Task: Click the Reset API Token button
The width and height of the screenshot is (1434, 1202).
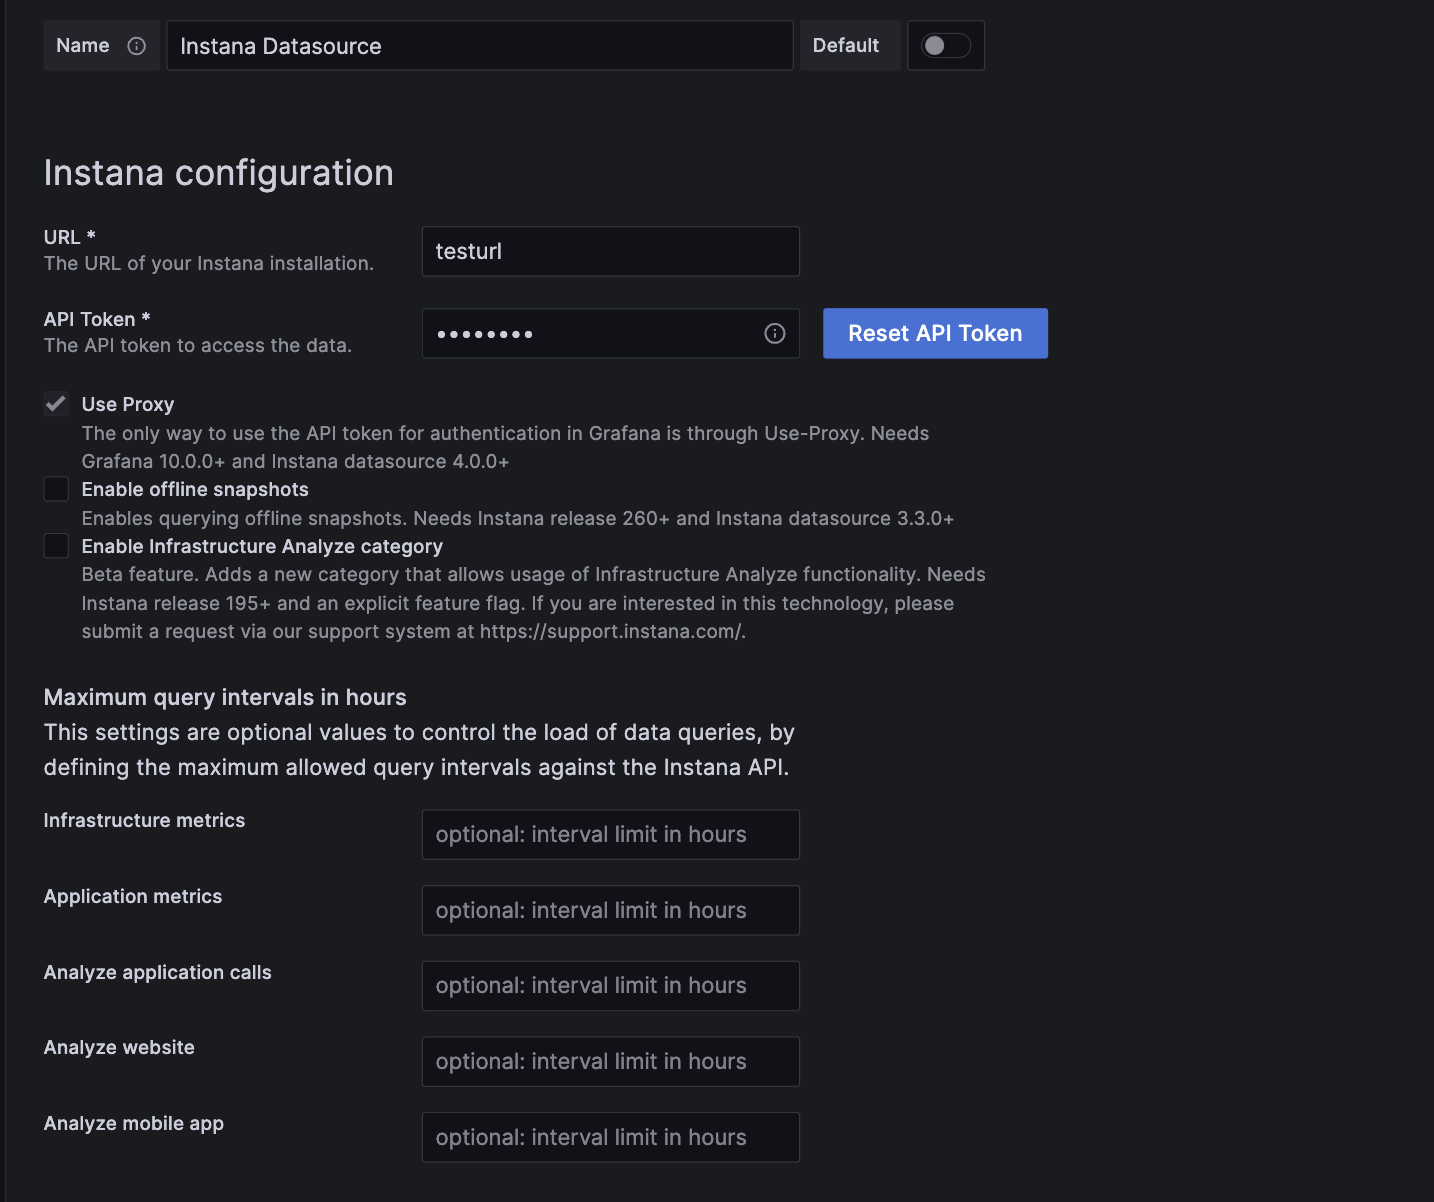Action: coord(935,333)
